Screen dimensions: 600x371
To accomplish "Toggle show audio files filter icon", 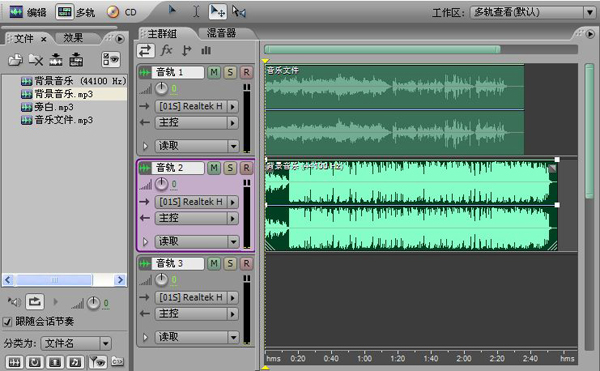I will click(14, 362).
